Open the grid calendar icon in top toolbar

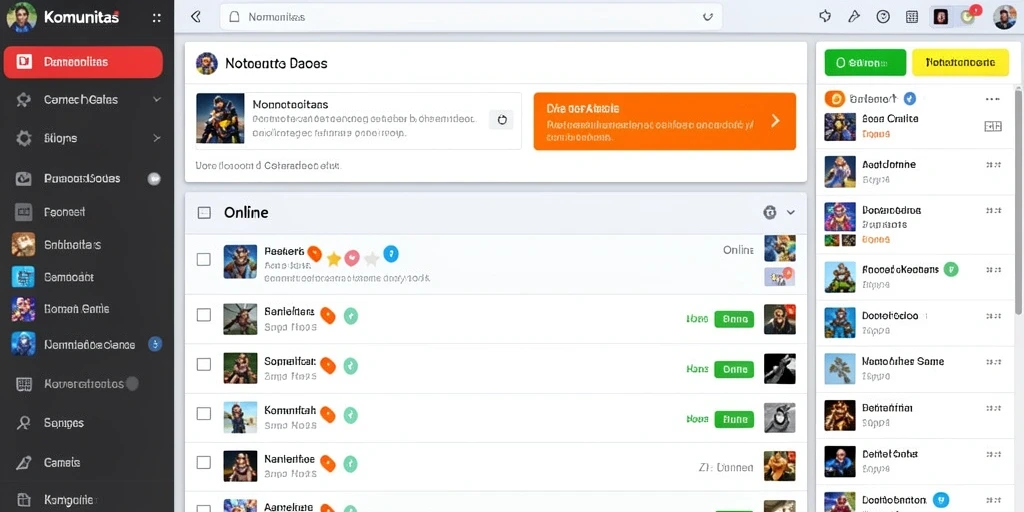[x=912, y=17]
